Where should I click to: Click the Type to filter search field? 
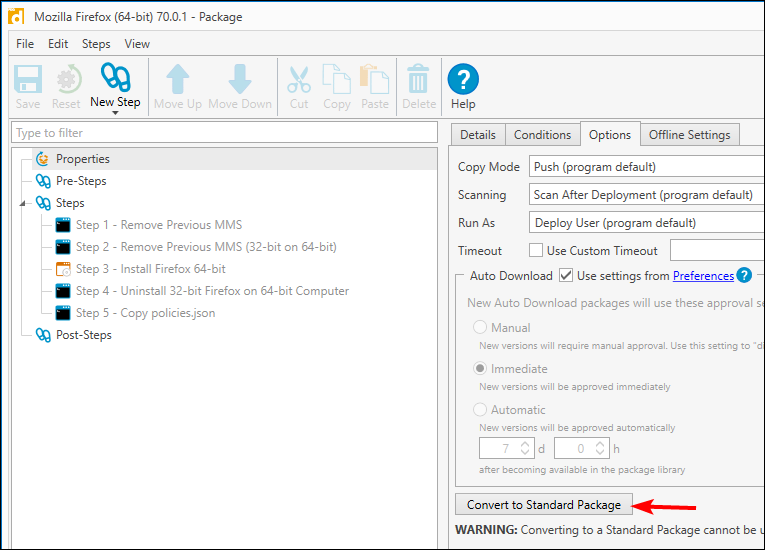pos(225,133)
